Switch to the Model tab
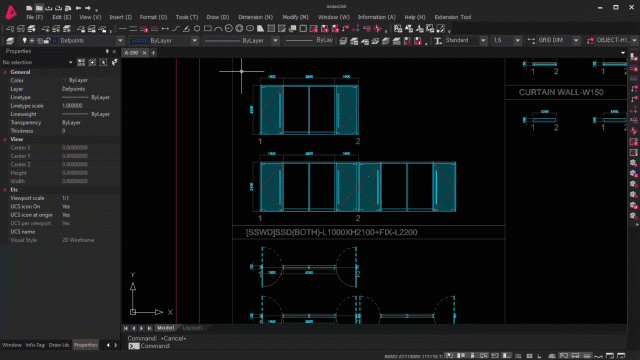Viewport: 640px width, 360px height. tap(165, 328)
